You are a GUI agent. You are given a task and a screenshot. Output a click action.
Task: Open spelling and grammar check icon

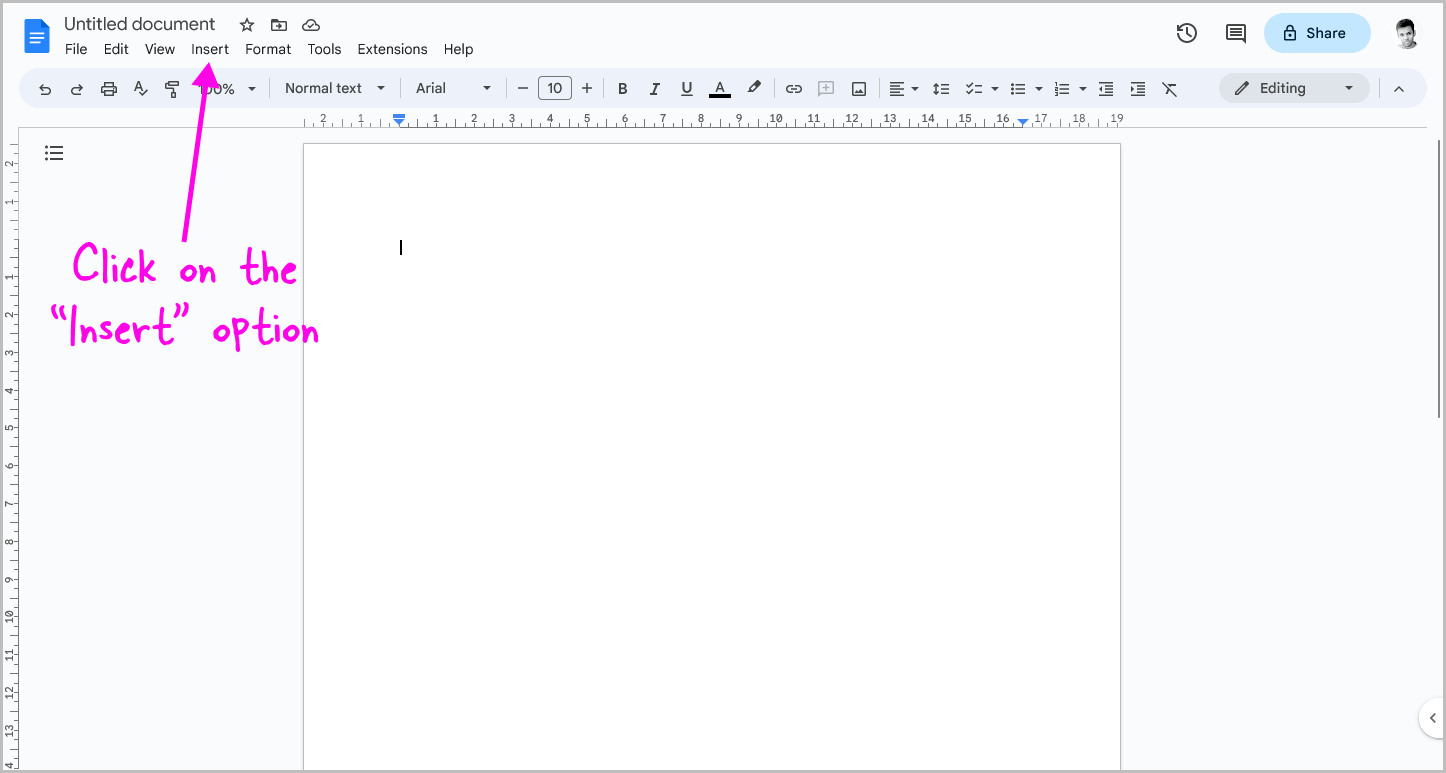[x=140, y=88]
